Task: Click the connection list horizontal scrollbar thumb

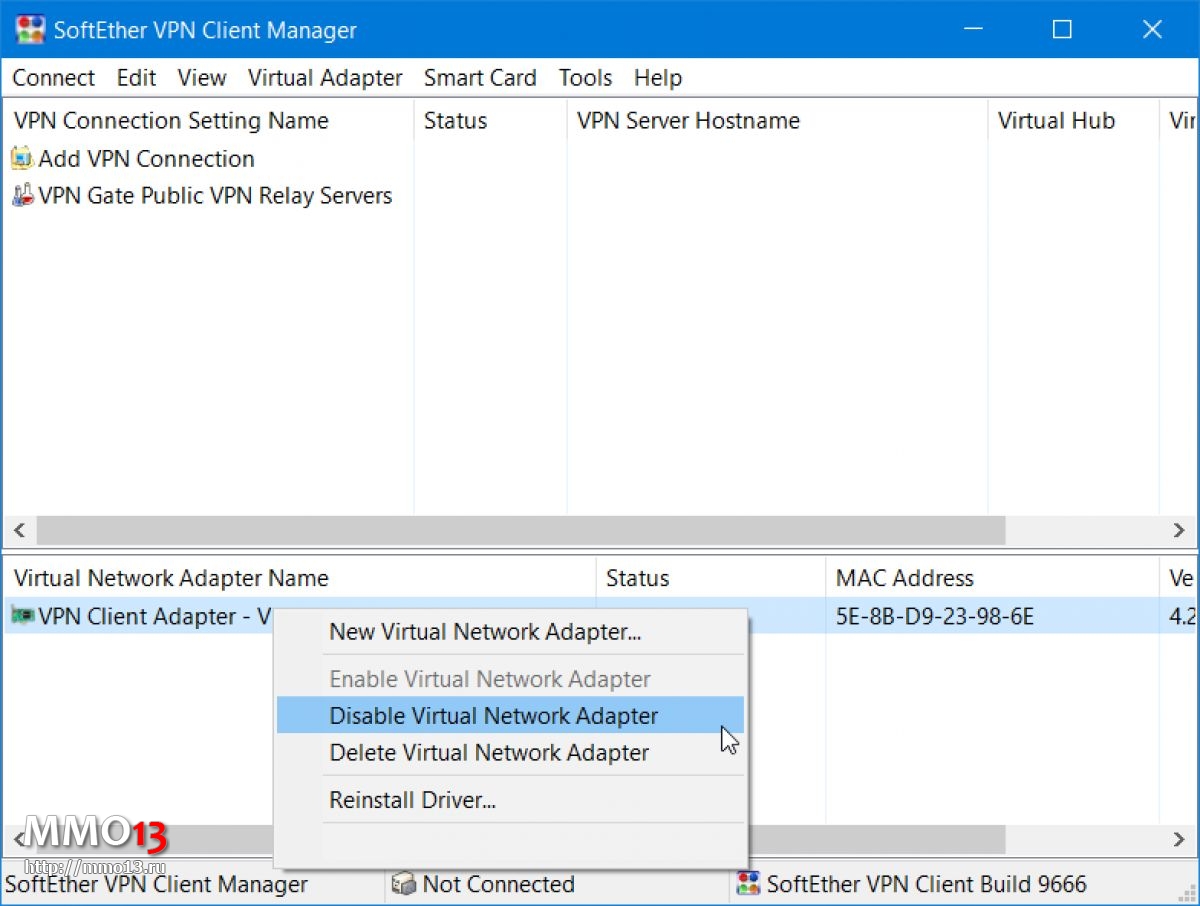Action: 520,530
